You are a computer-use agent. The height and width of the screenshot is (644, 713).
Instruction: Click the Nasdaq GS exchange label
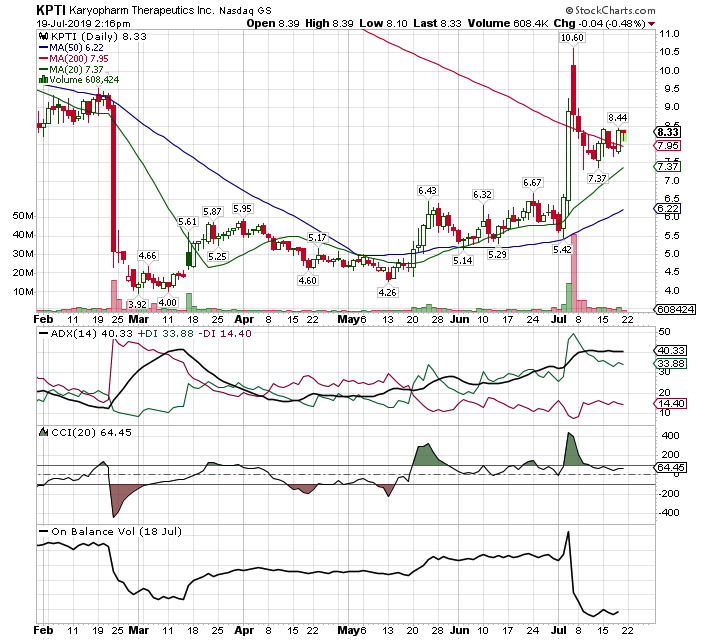(x=245, y=10)
